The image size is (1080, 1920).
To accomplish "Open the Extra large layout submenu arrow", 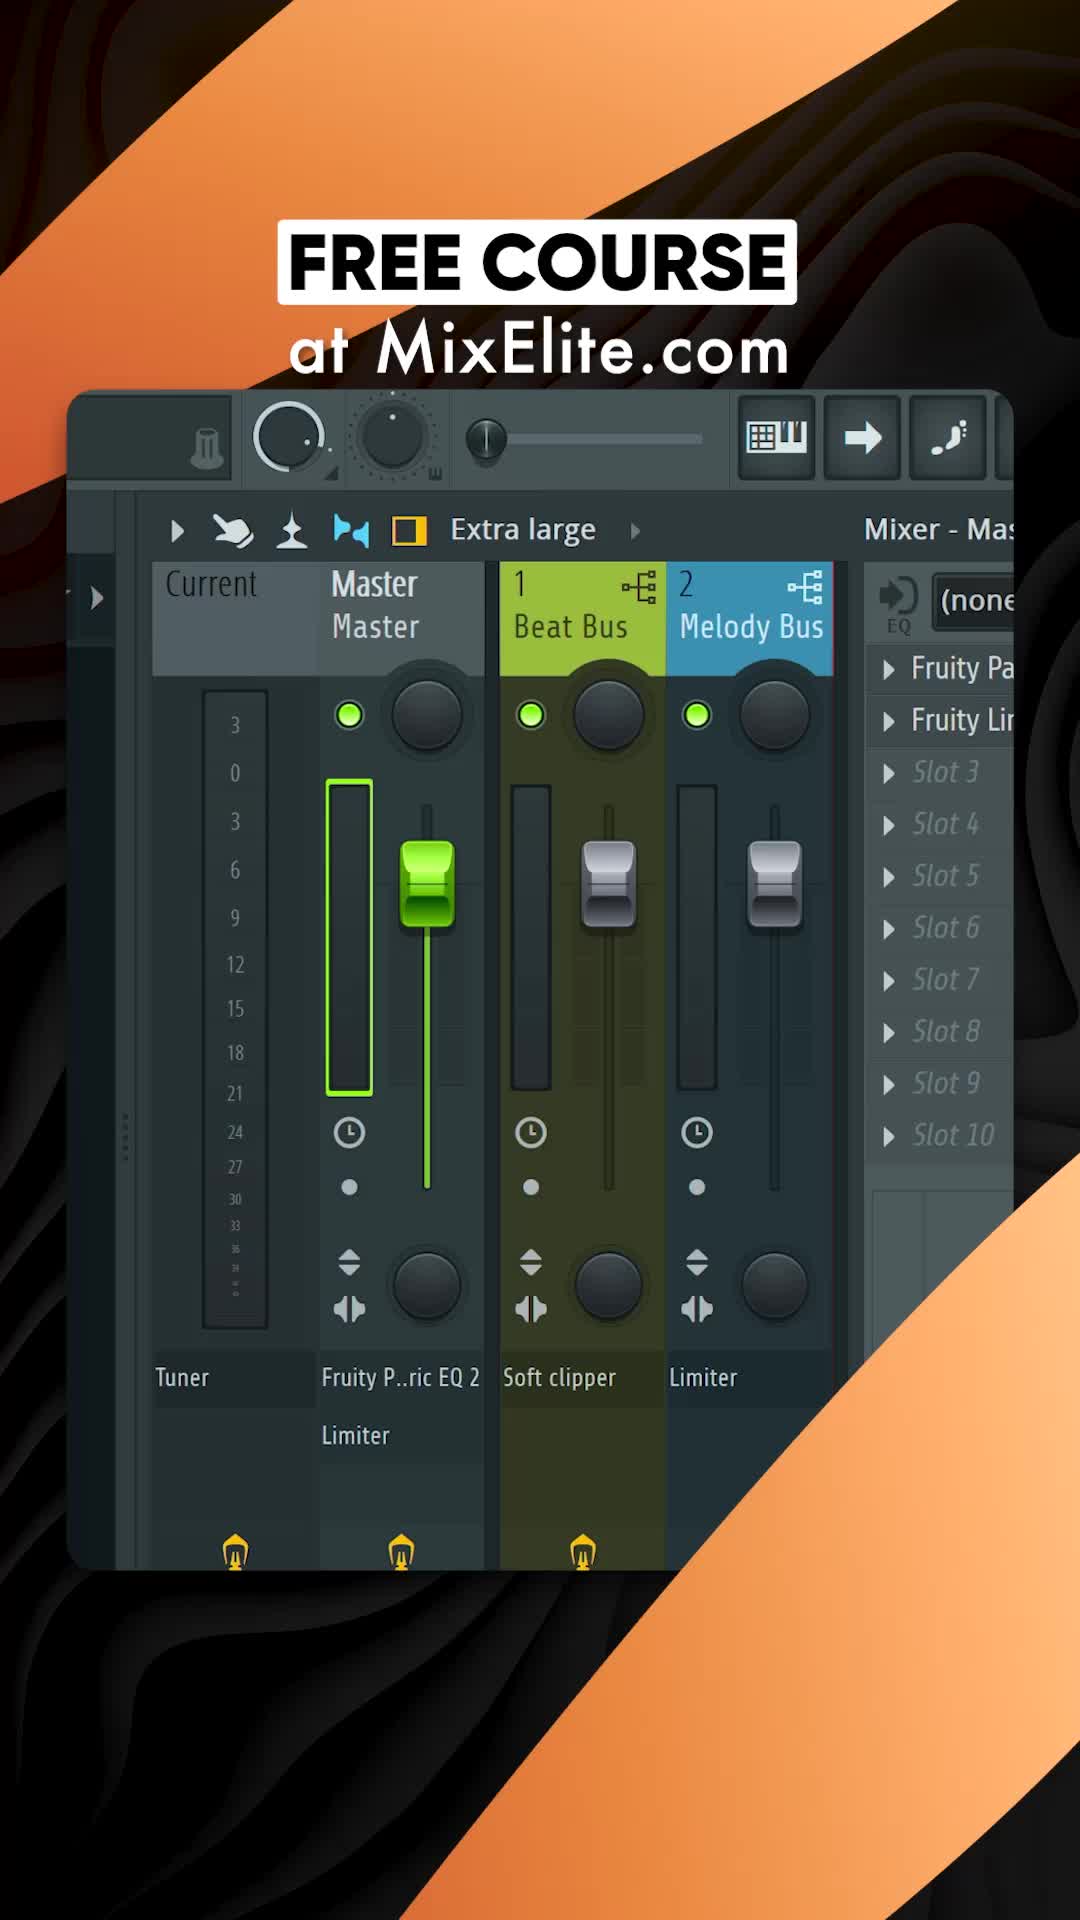I will tap(635, 530).
